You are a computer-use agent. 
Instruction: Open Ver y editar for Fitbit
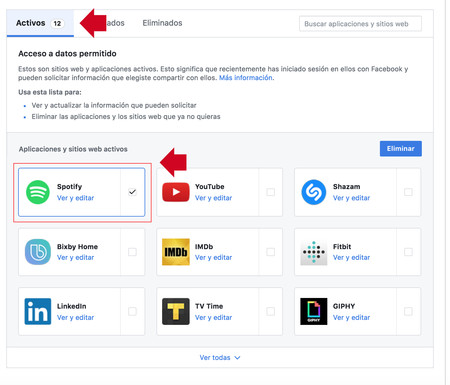(x=351, y=258)
